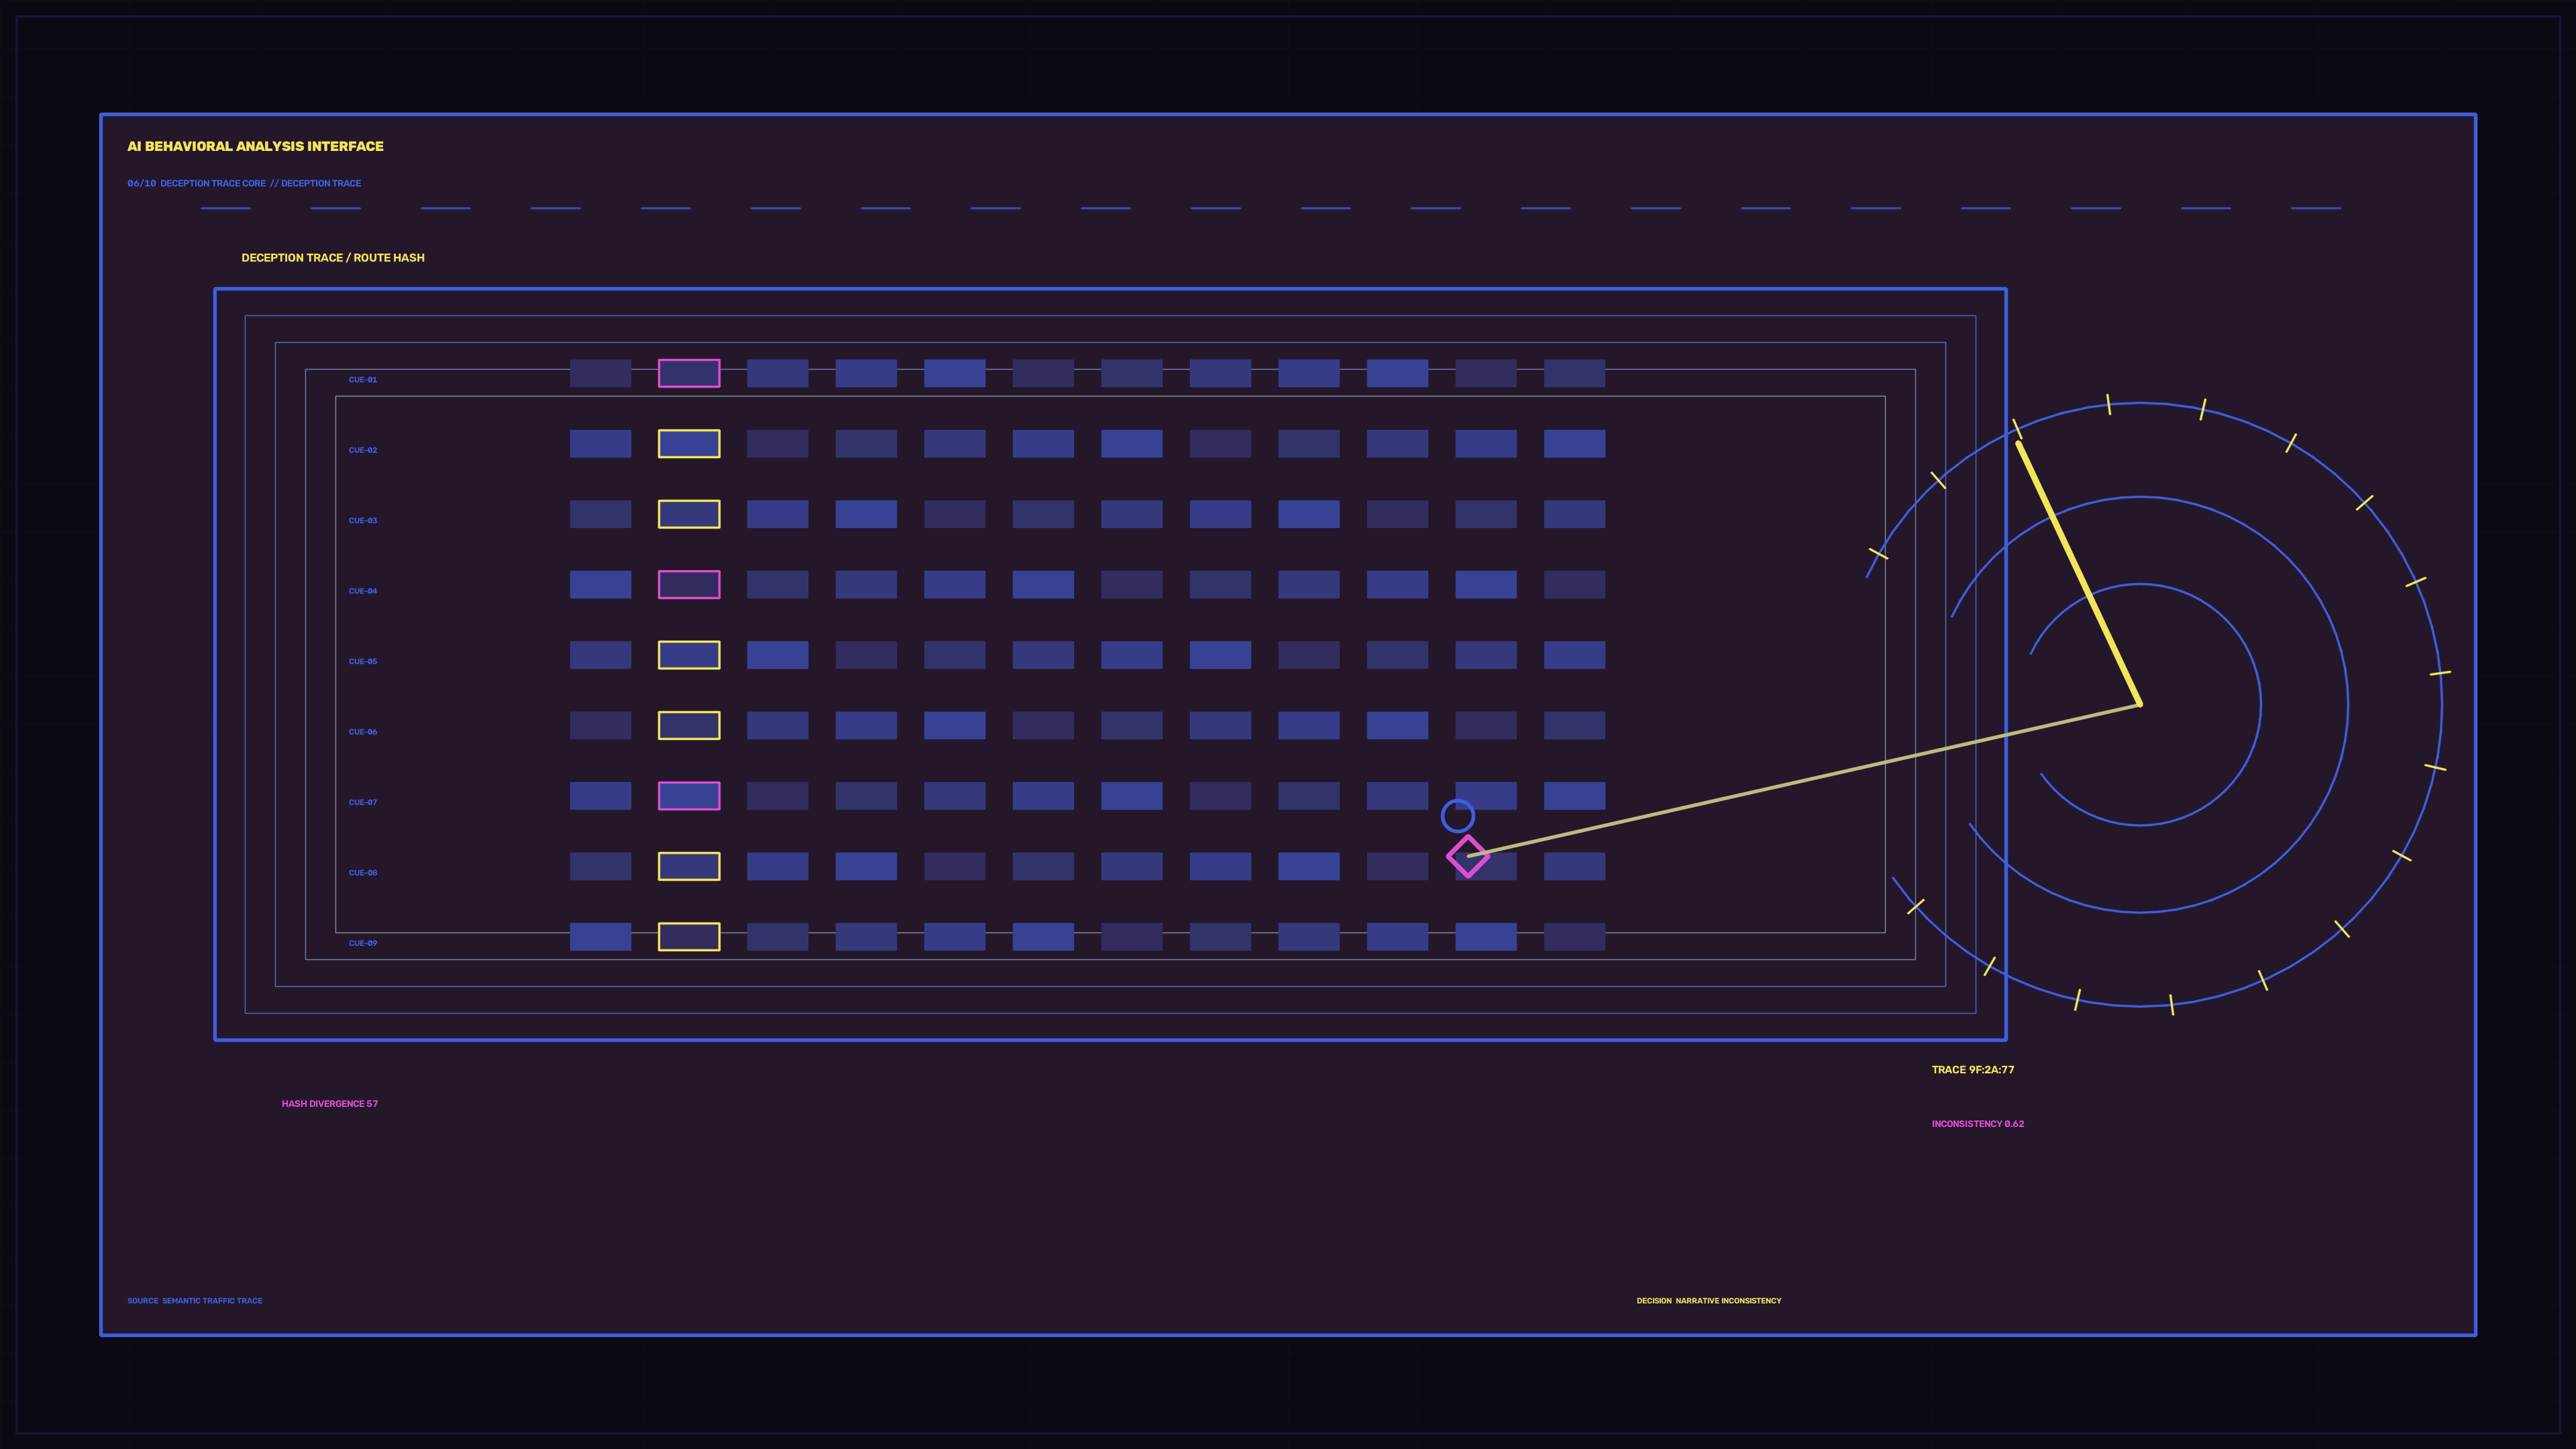
Task: Click the blue circle marker above the diamond
Action: (1457, 816)
